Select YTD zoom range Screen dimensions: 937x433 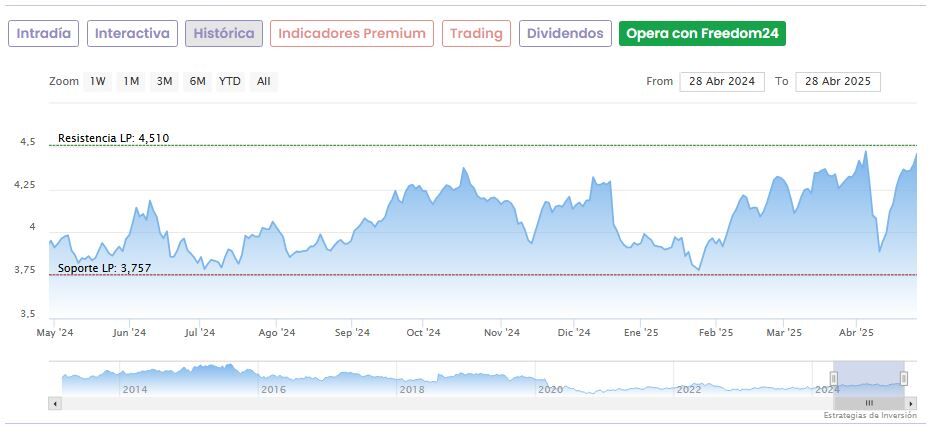point(230,82)
